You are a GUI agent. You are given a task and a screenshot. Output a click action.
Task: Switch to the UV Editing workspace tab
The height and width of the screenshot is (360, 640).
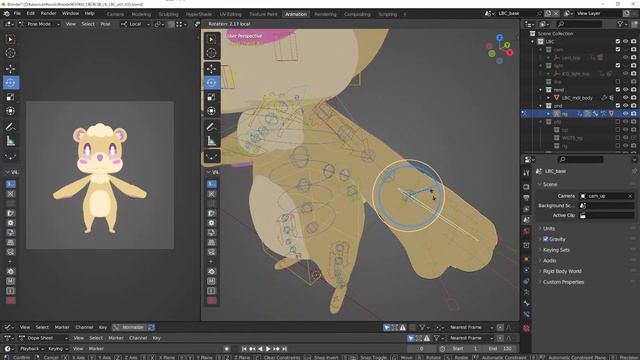[230, 14]
